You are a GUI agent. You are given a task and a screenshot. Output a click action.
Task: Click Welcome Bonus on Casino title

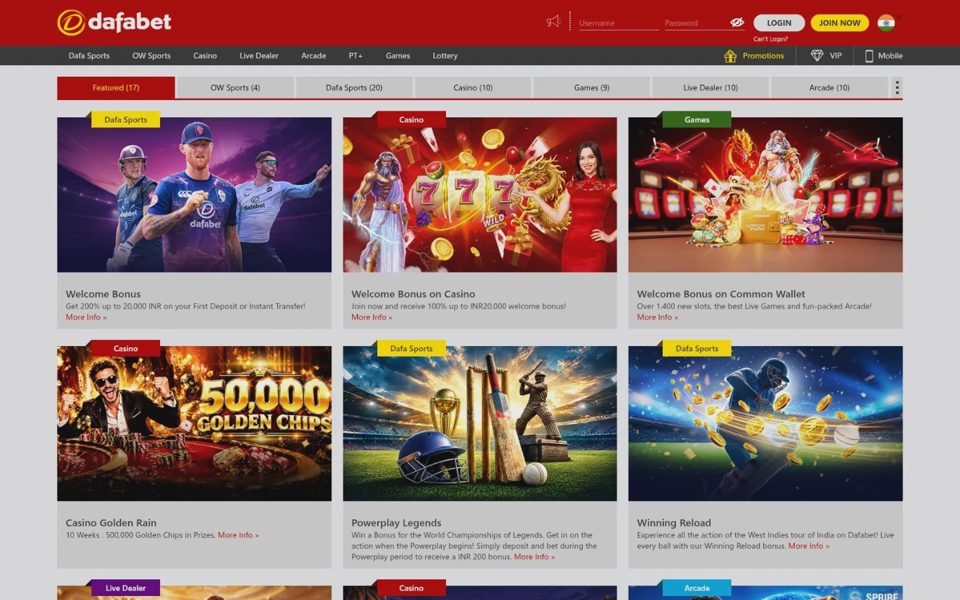(x=413, y=294)
